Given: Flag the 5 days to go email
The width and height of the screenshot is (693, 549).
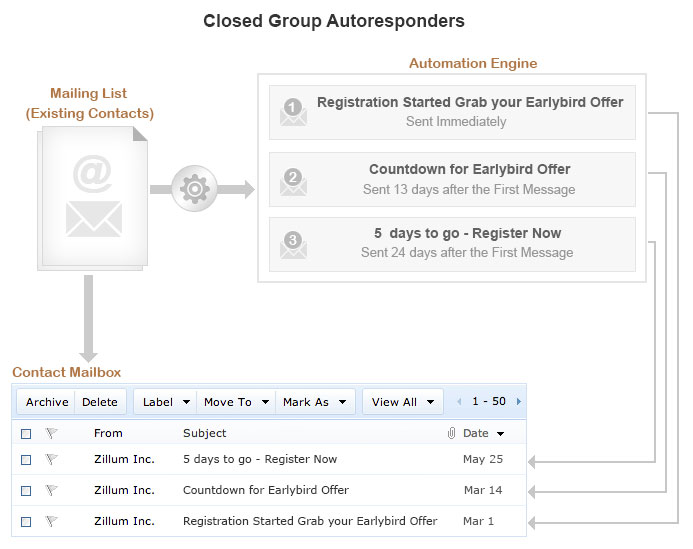Looking at the screenshot, I should (x=52, y=460).
